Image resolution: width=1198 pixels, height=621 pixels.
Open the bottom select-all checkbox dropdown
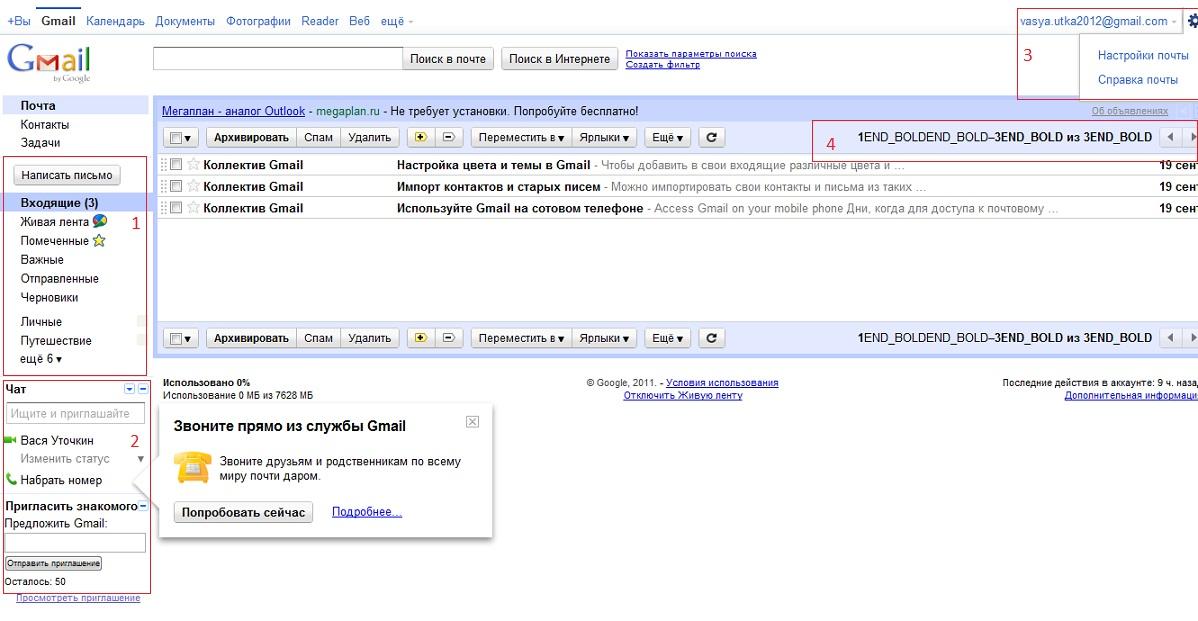coord(181,338)
